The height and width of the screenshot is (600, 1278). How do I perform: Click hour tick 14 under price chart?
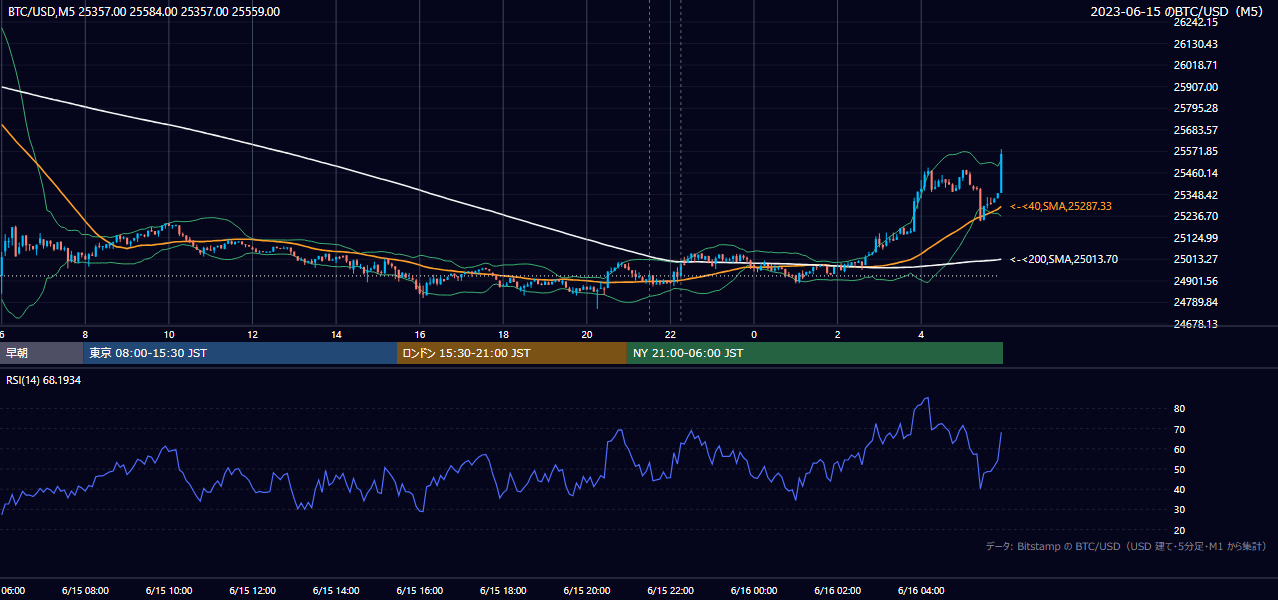click(x=336, y=334)
